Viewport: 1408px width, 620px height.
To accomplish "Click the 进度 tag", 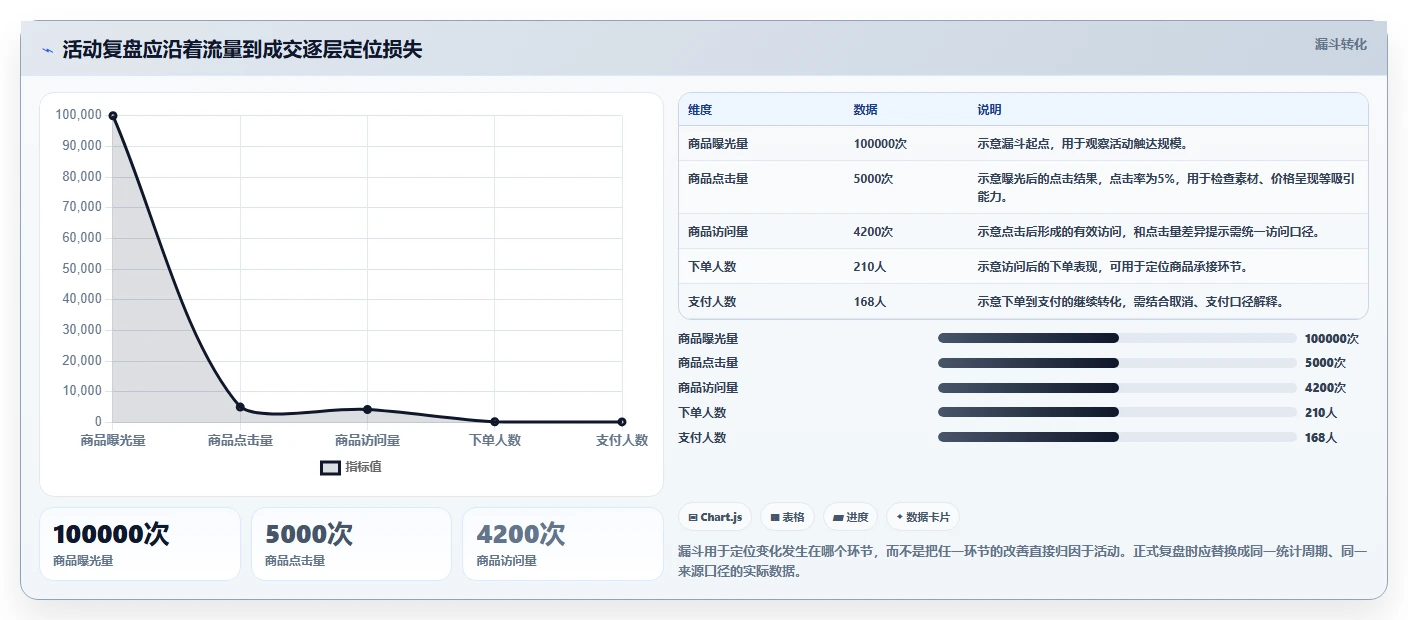I will 850,517.
